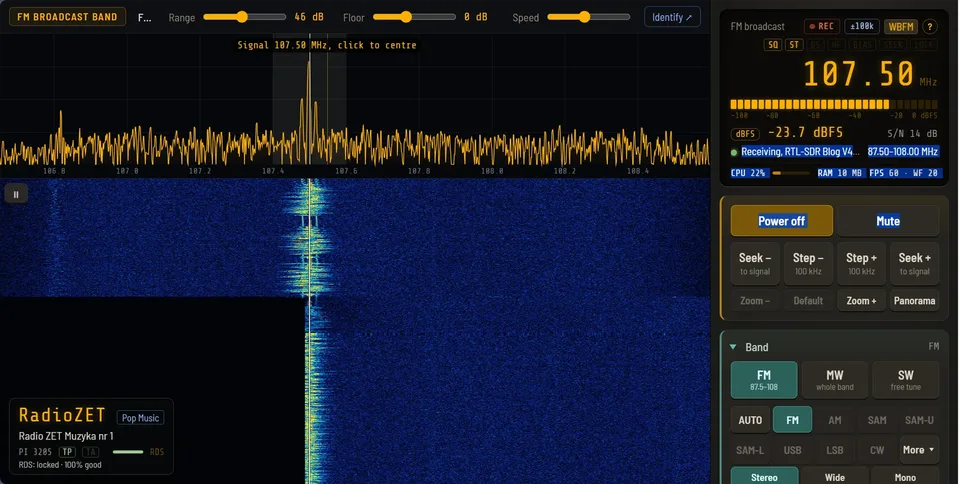Image resolution: width=960 pixels, height=484 pixels.
Task: Step down 100 kHz
Action: pyautogui.click(x=808, y=264)
